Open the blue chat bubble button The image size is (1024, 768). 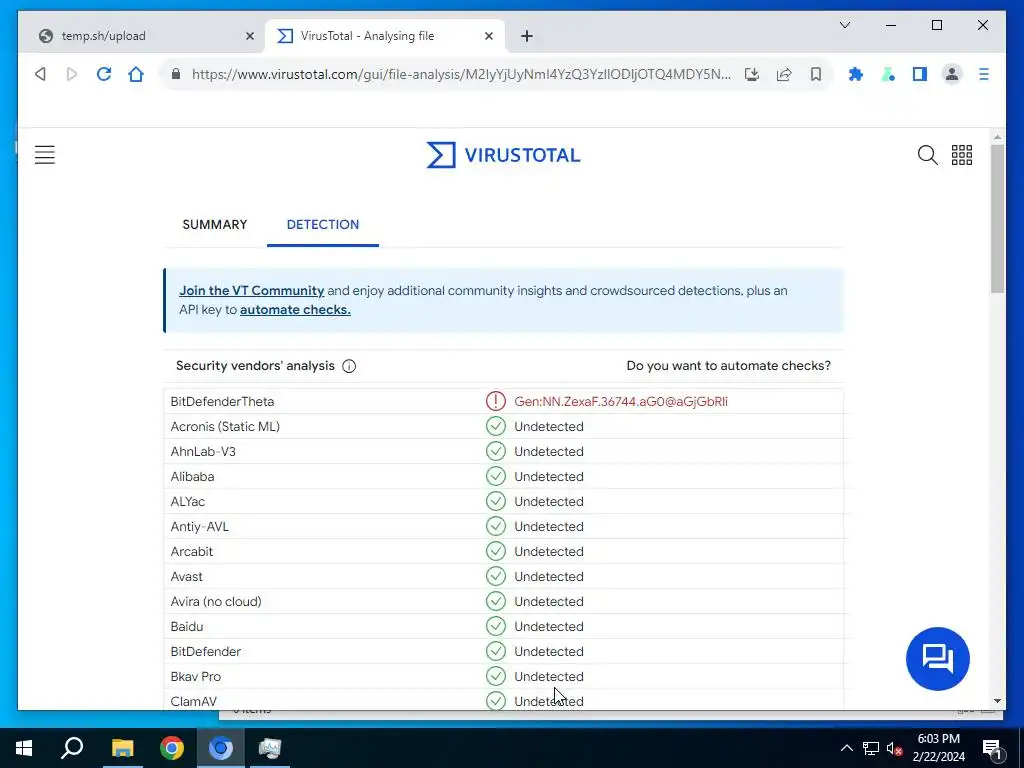pos(938,658)
